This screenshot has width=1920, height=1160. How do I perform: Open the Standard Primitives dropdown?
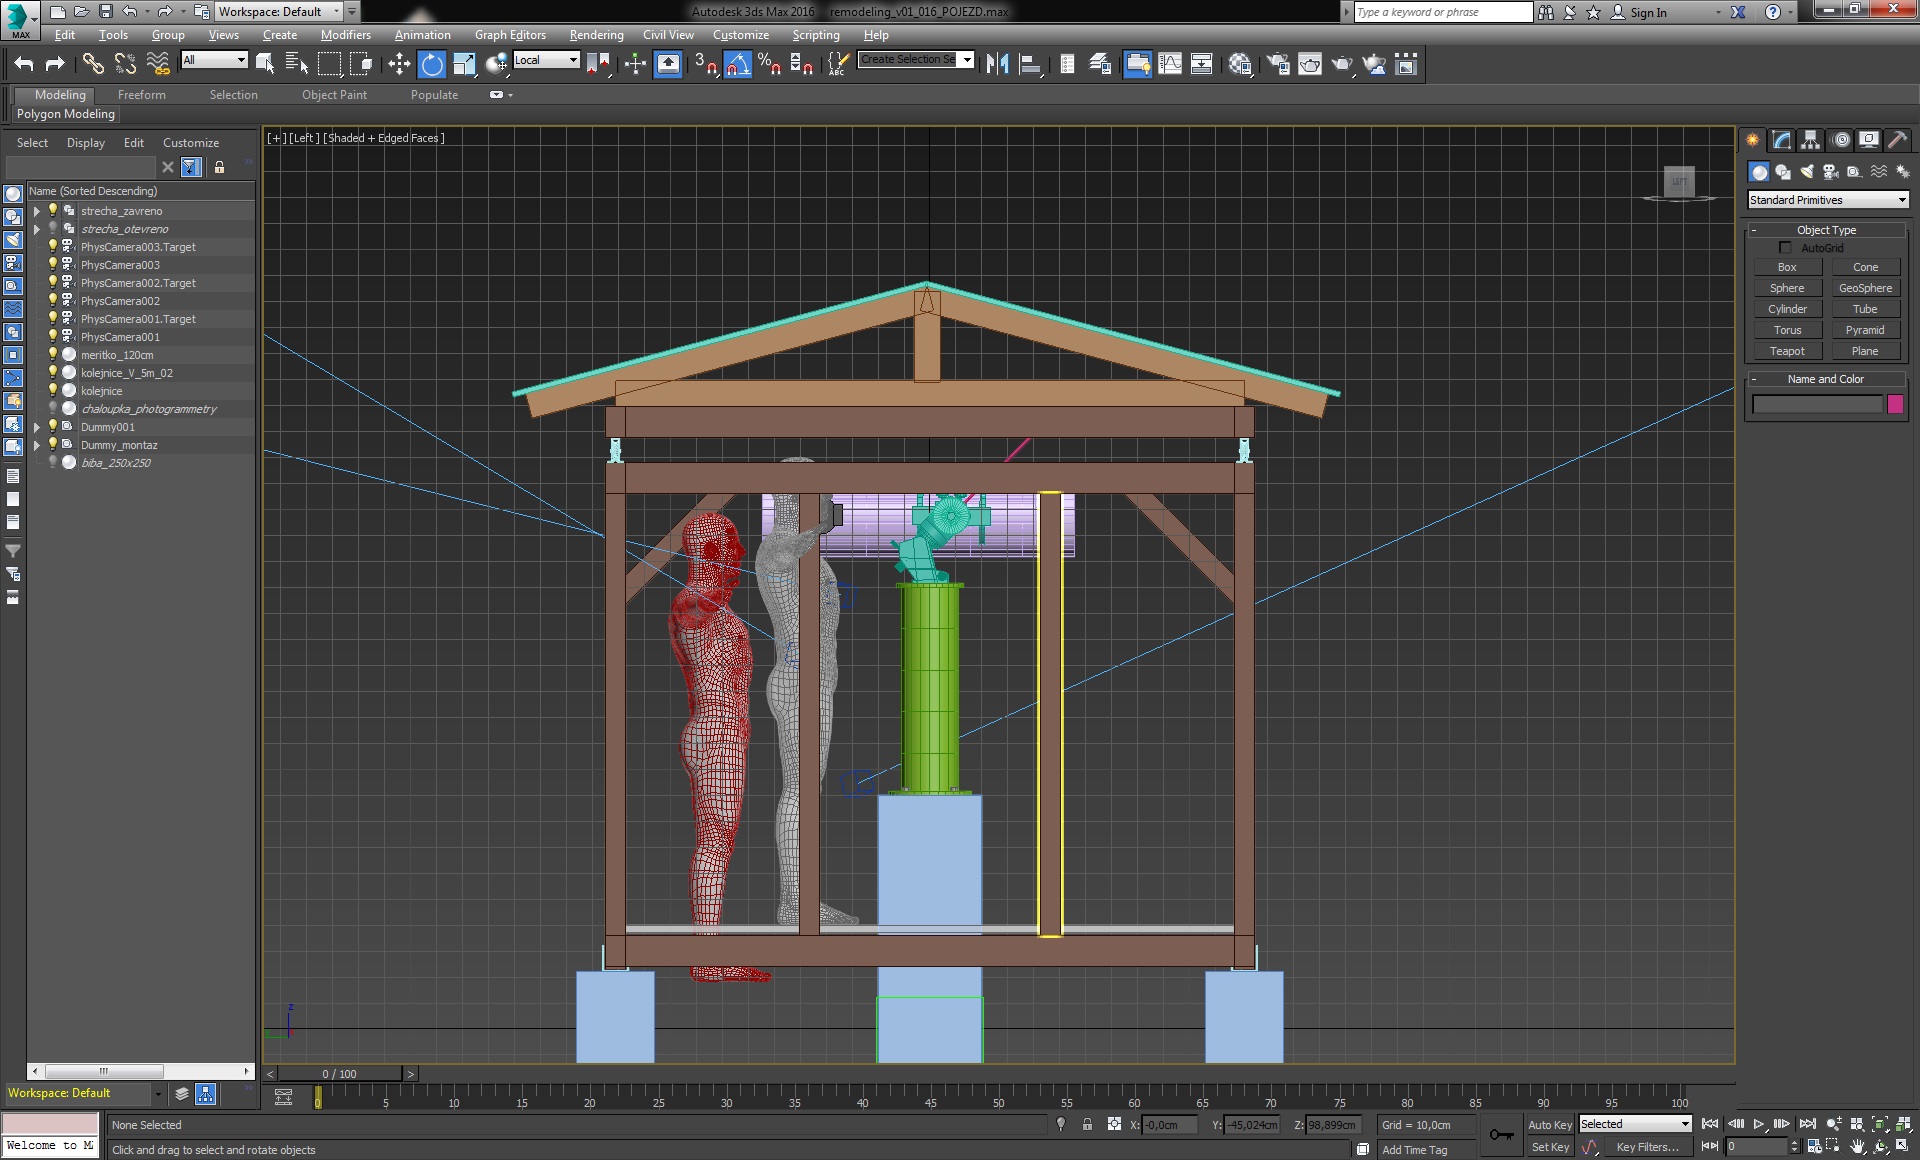pos(1828,200)
